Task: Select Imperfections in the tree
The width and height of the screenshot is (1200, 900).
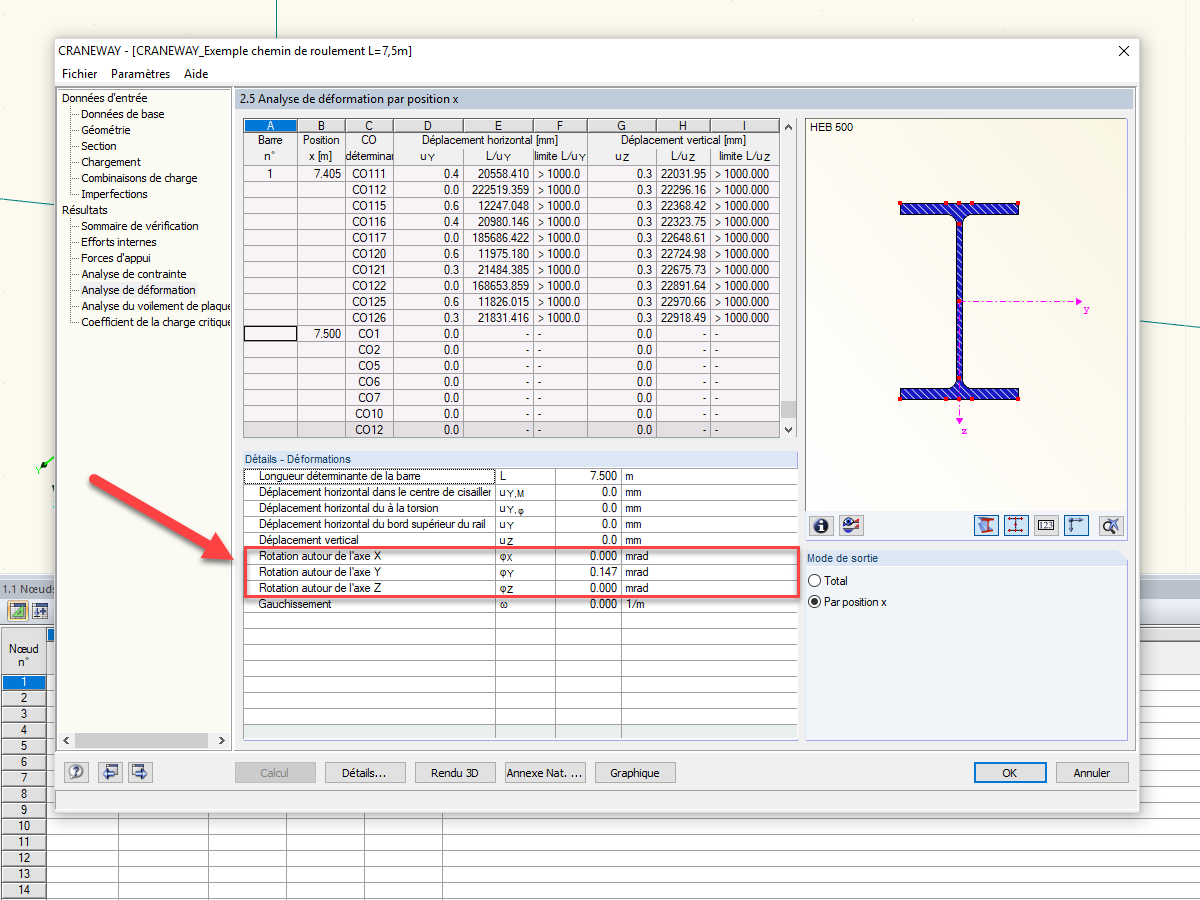Action: pyautogui.click(x=114, y=194)
